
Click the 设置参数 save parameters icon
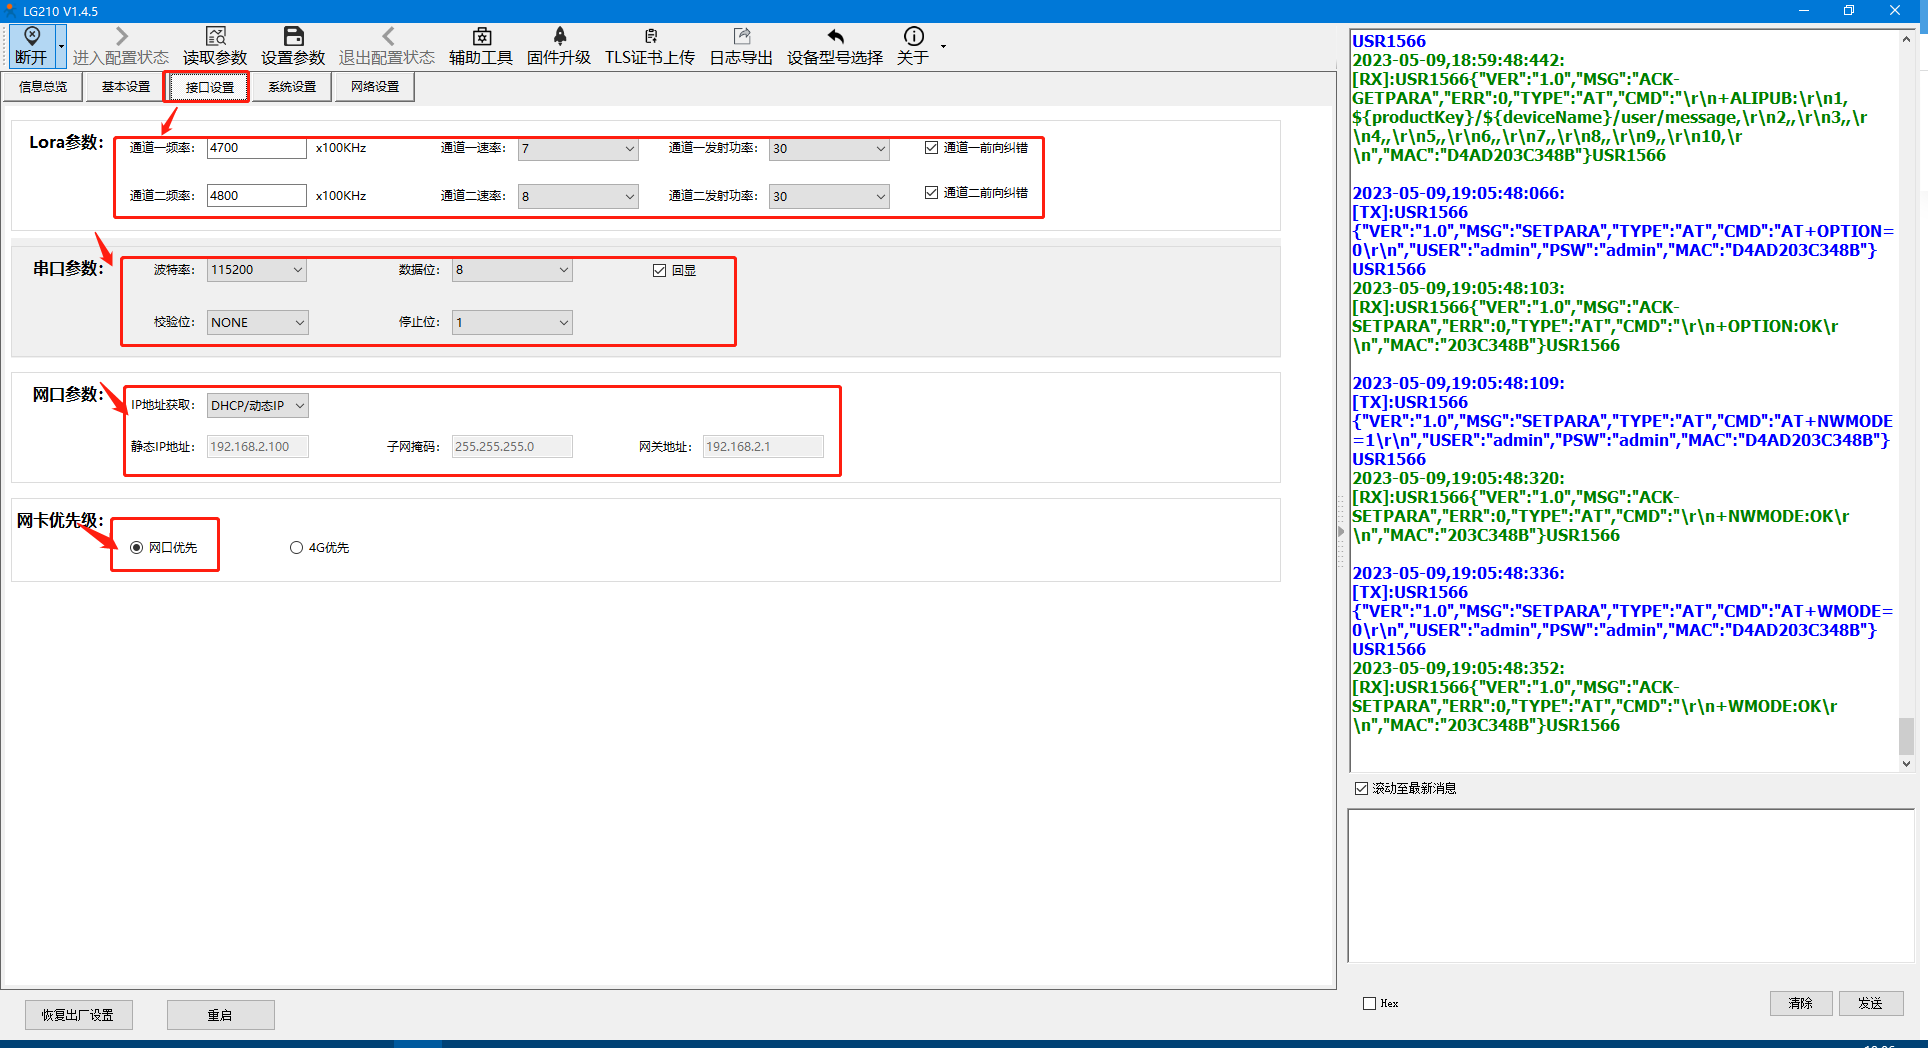[293, 38]
